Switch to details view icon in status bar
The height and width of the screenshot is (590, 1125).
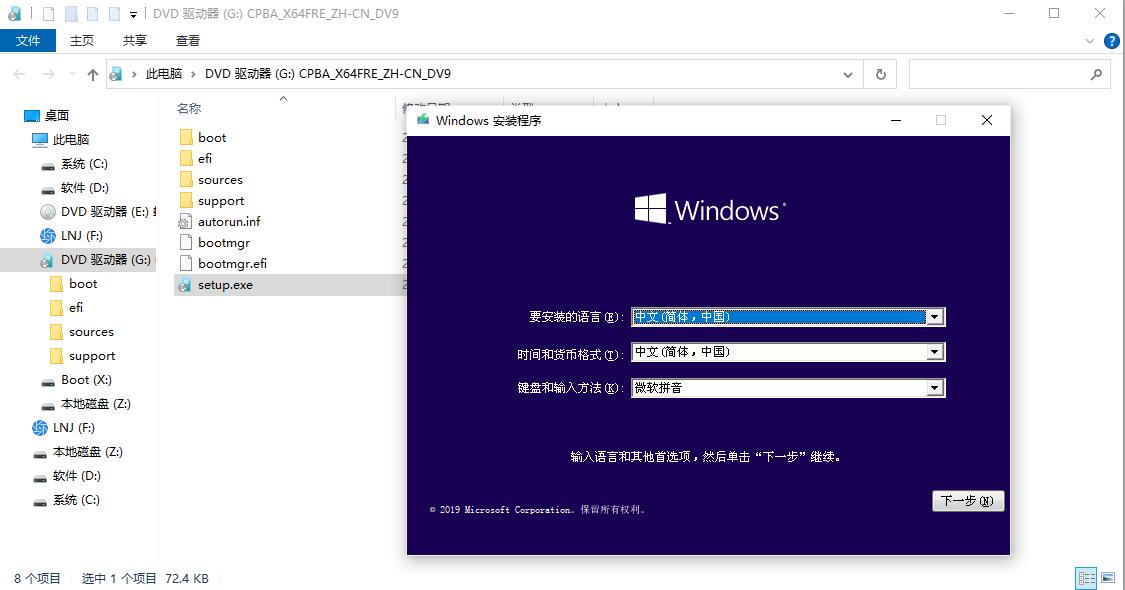point(1086,578)
